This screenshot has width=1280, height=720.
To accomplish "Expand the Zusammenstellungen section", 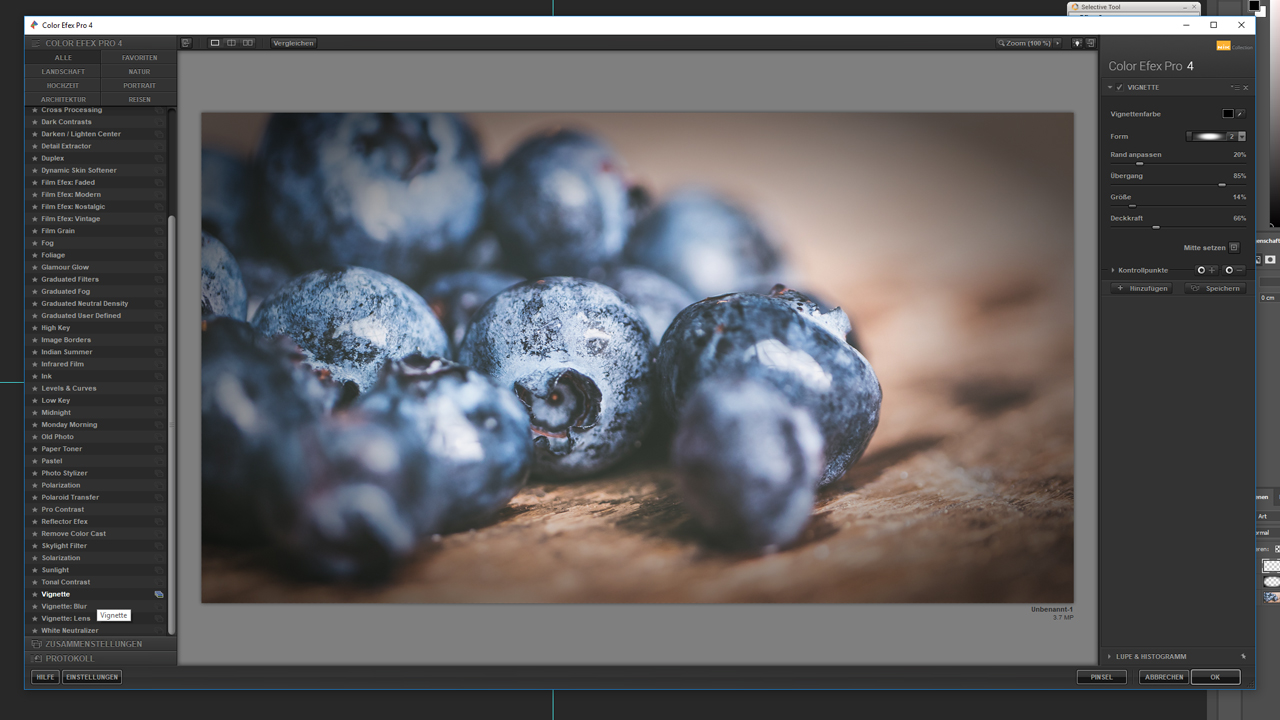I will [100, 644].
